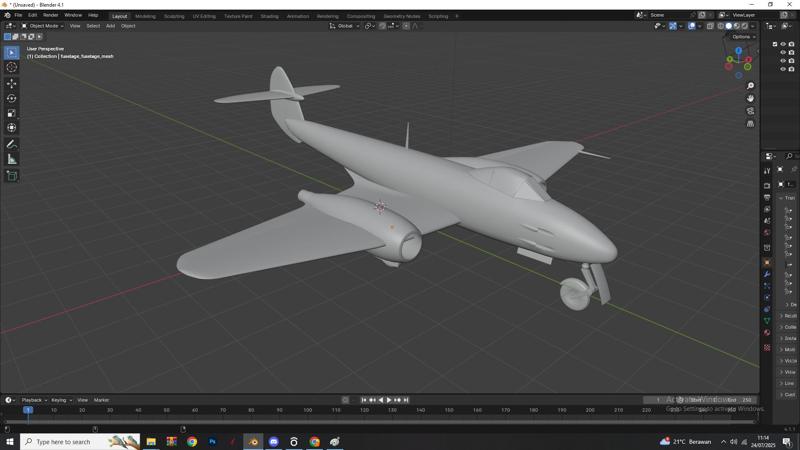Expand the Collections panel
800x450 pixels.
point(787,327)
